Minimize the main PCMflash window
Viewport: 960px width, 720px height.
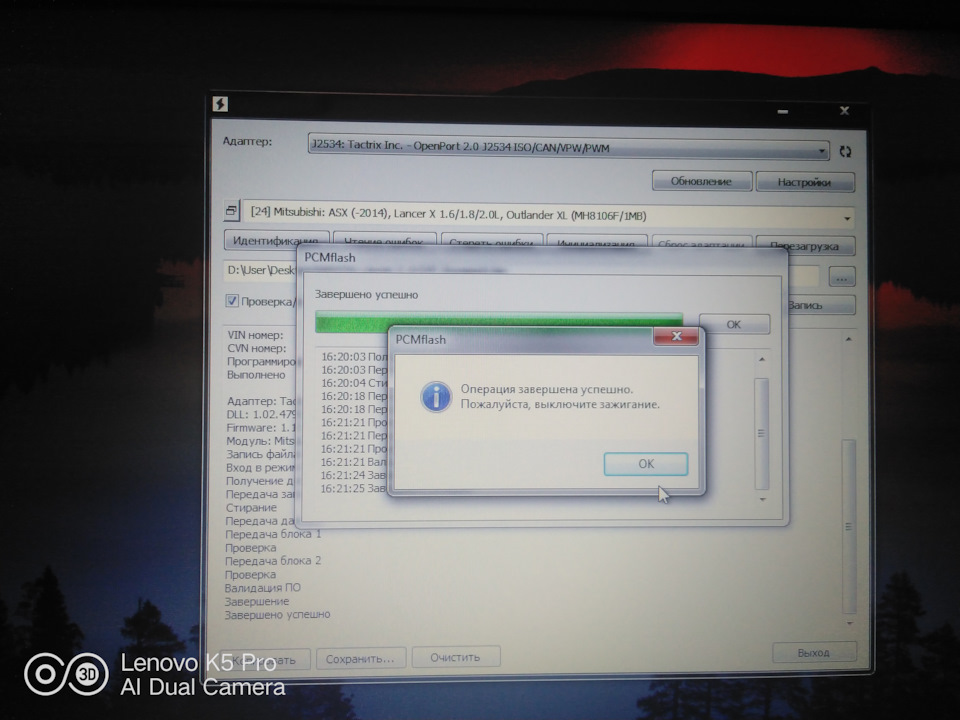pyautogui.click(x=783, y=111)
